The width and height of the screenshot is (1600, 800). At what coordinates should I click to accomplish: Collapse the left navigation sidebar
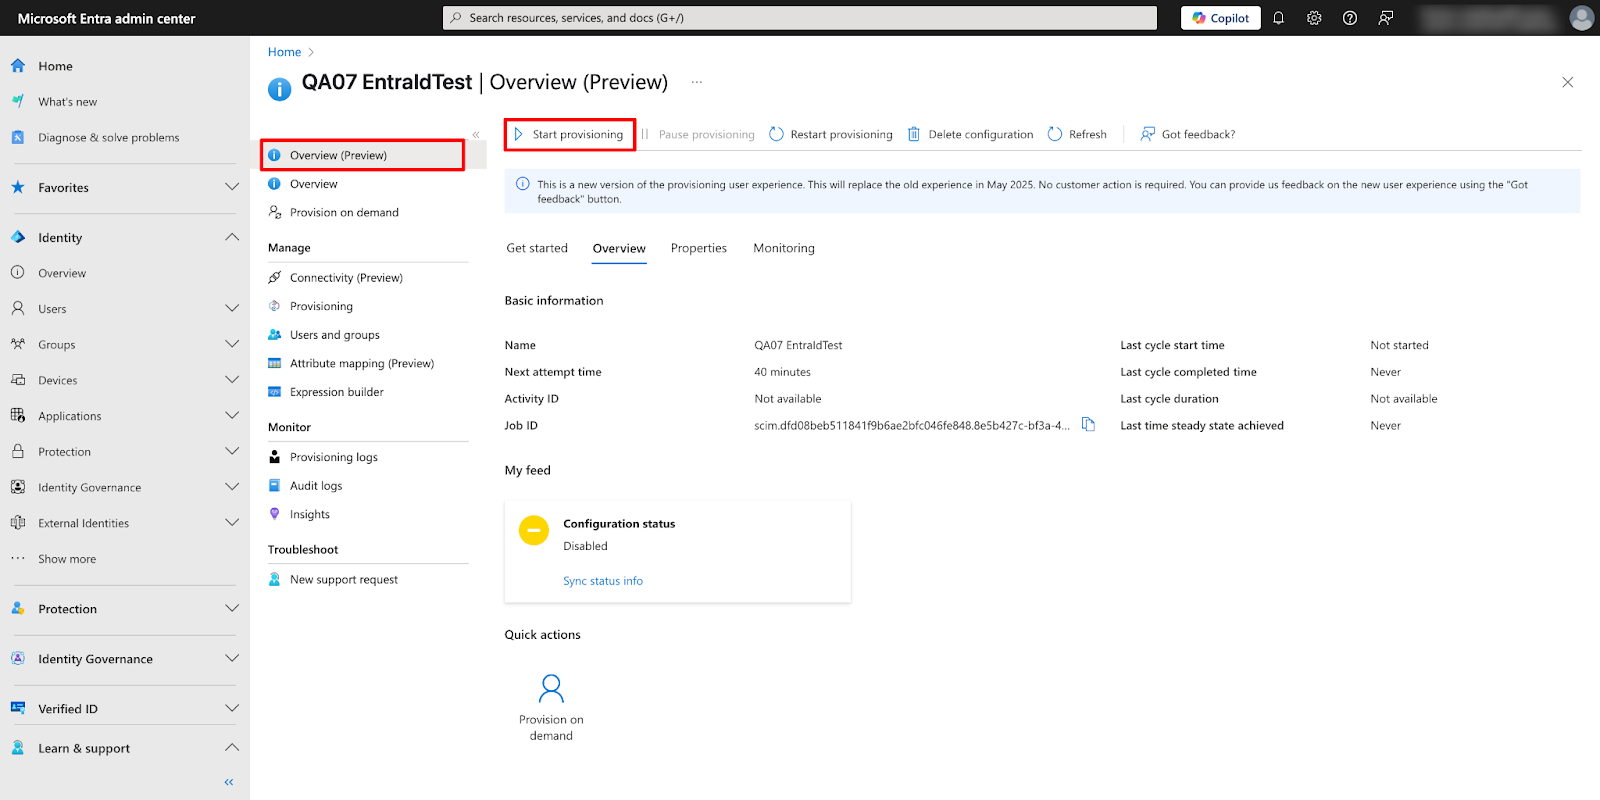click(229, 782)
